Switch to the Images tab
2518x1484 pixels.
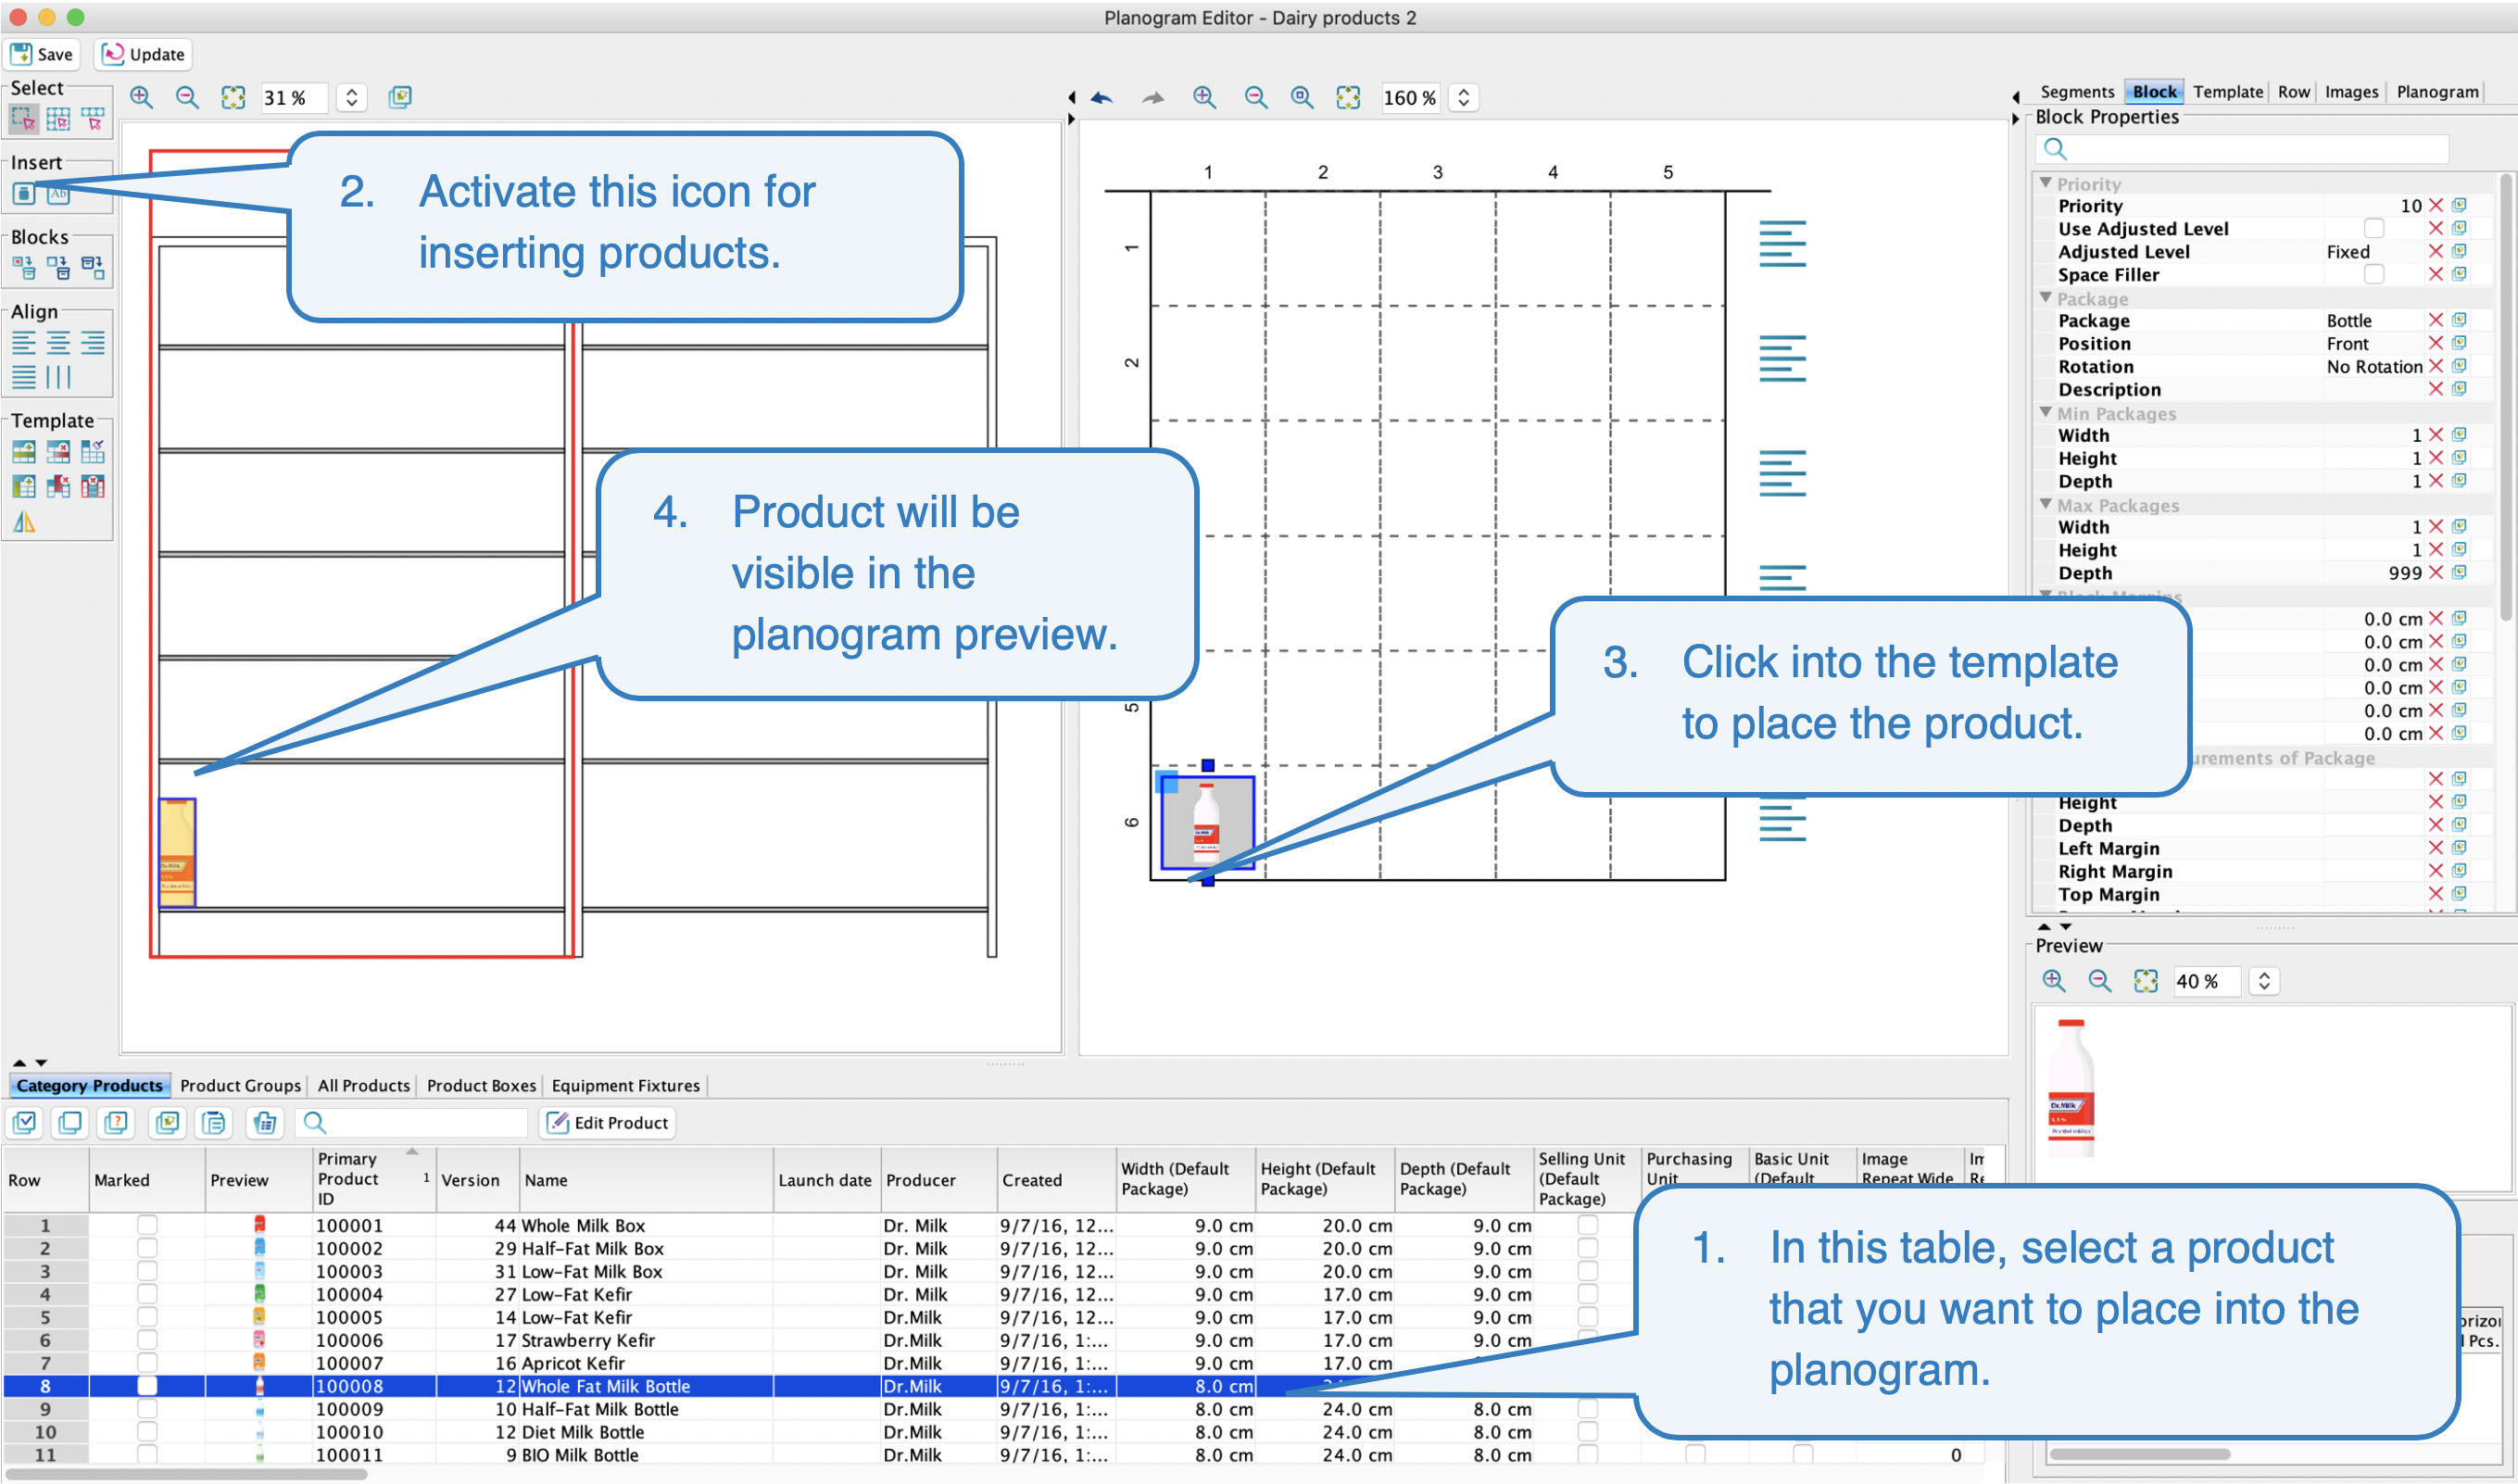coord(2352,91)
